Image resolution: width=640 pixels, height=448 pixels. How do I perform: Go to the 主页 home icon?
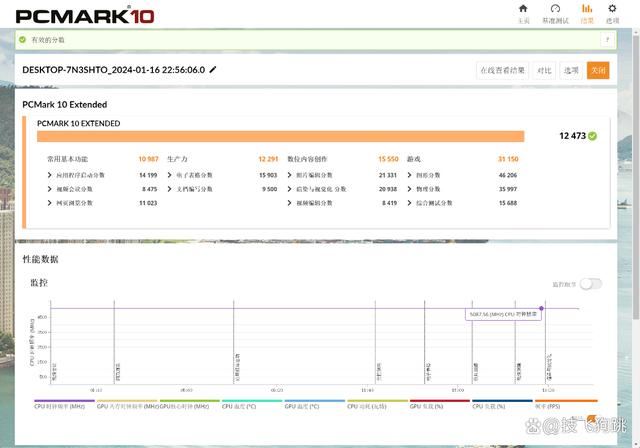[523, 9]
